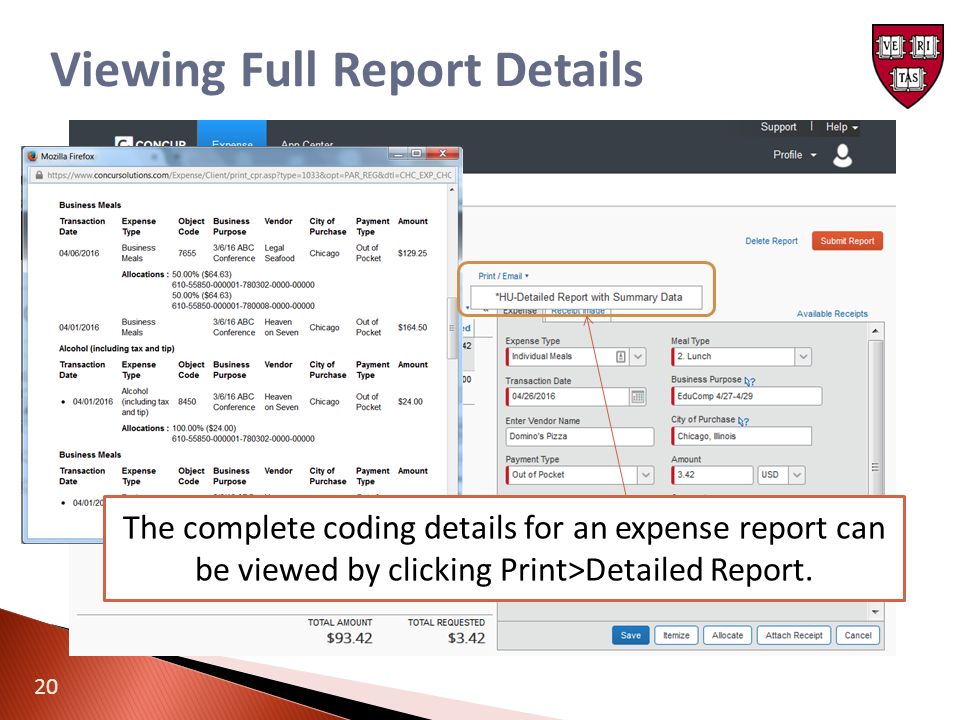Click the Submit Report button

[847, 241]
